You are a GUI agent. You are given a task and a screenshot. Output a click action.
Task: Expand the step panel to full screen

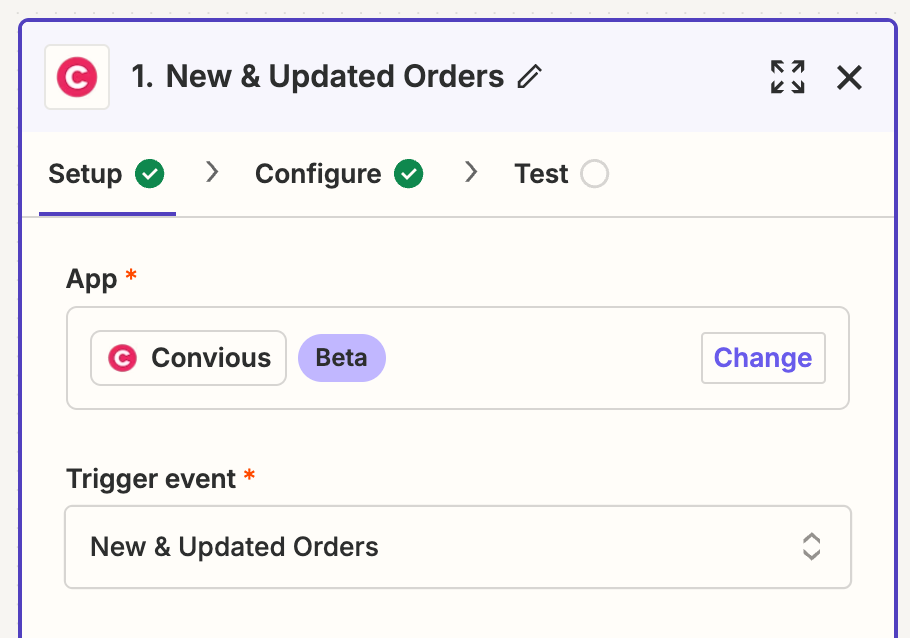coord(787,77)
